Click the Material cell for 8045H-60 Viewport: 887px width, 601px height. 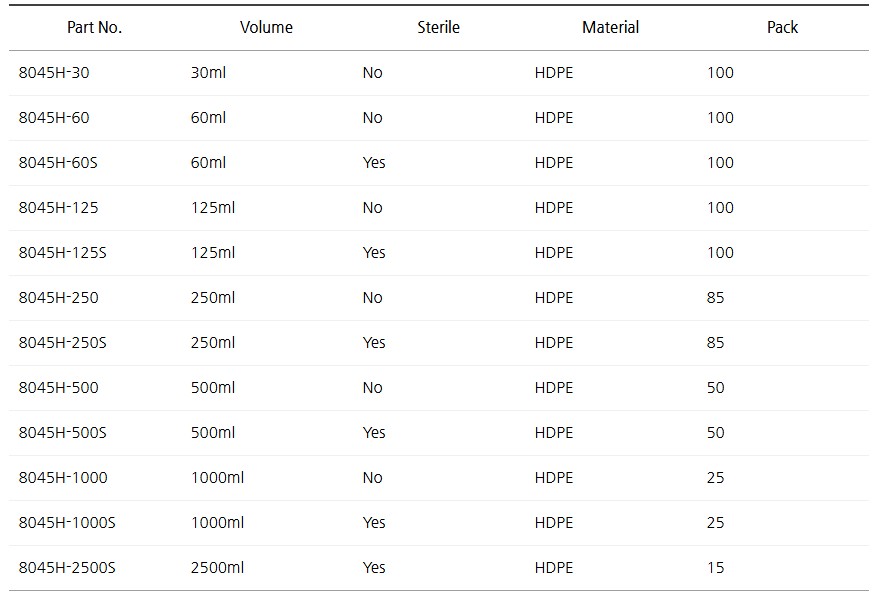click(554, 118)
